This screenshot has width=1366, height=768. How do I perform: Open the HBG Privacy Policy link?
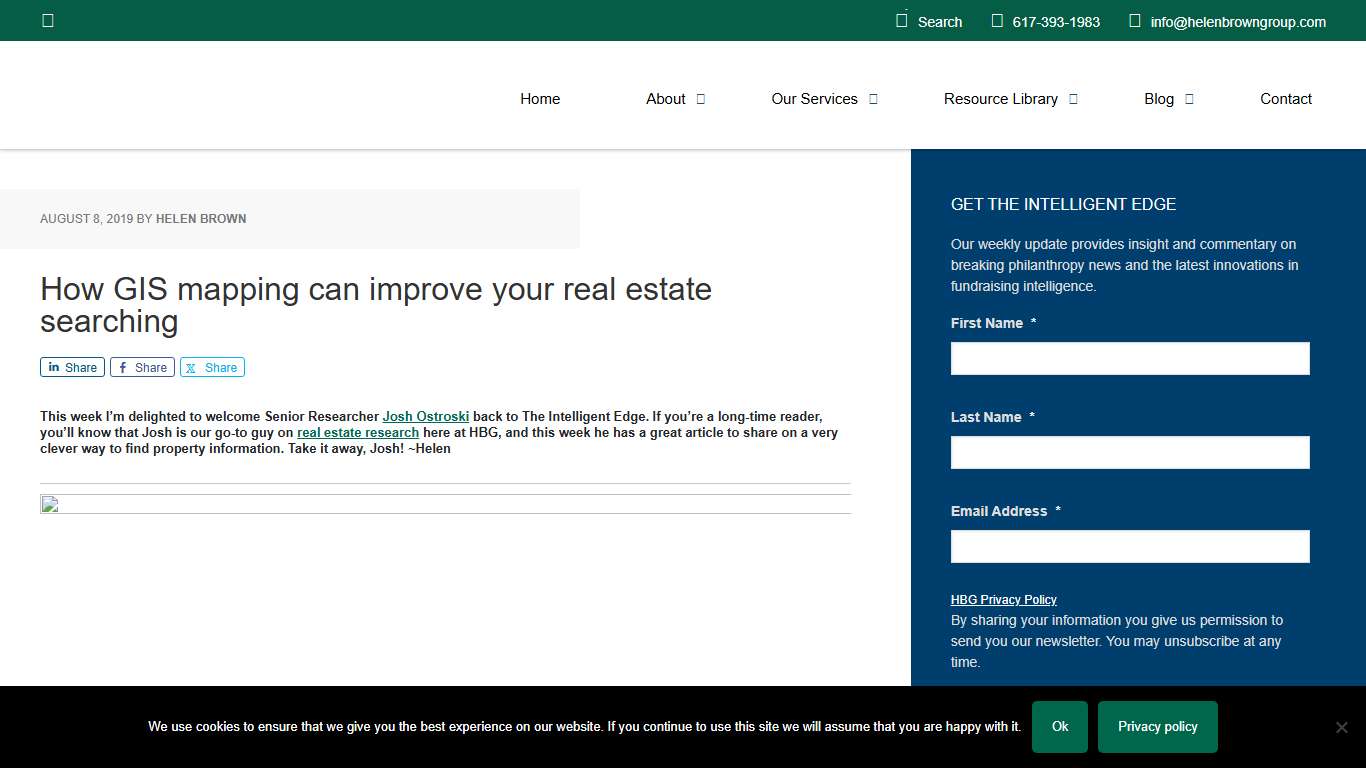[1003, 599]
